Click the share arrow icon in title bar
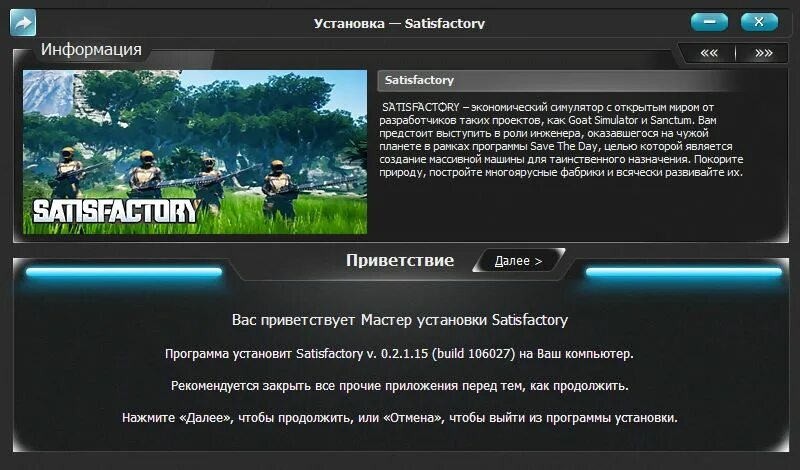Viewport: 800px width, 470px height. pyautogui.click(x=23, y=22)
